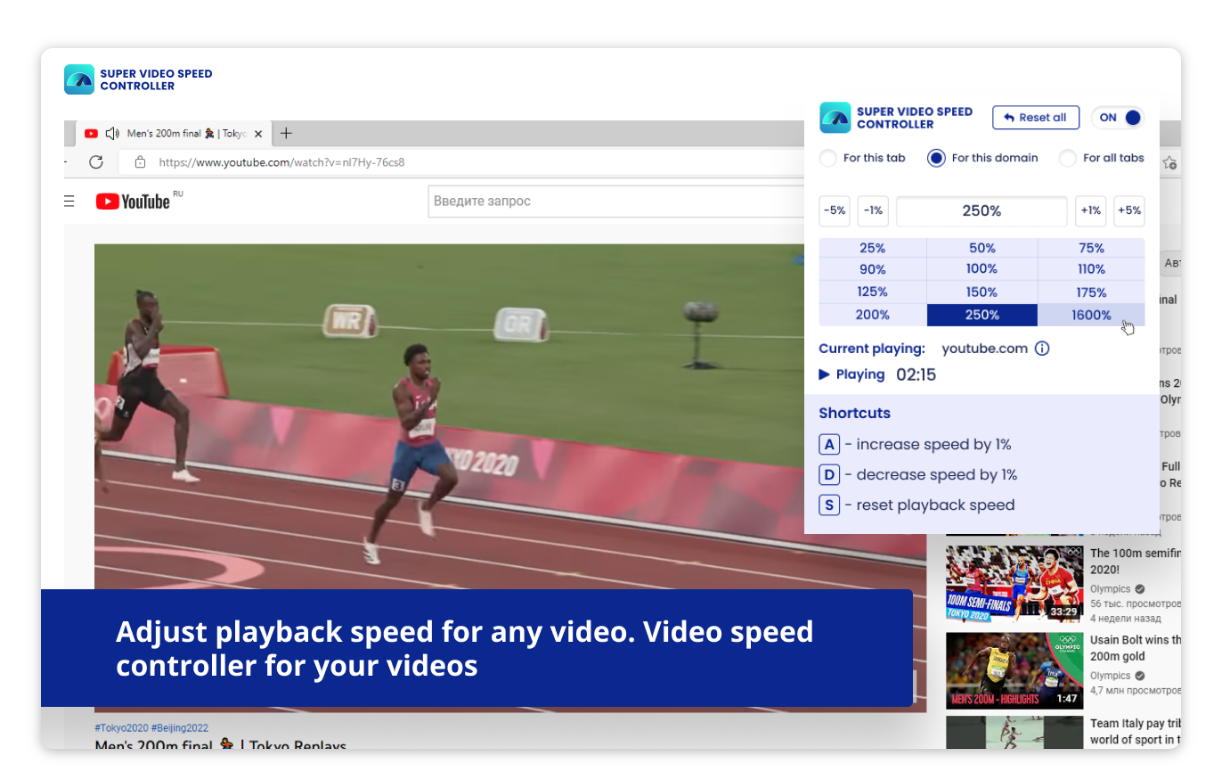1212x770 pixels.
Task: Click the lock icon in address bar
Action: coord(140,162)
